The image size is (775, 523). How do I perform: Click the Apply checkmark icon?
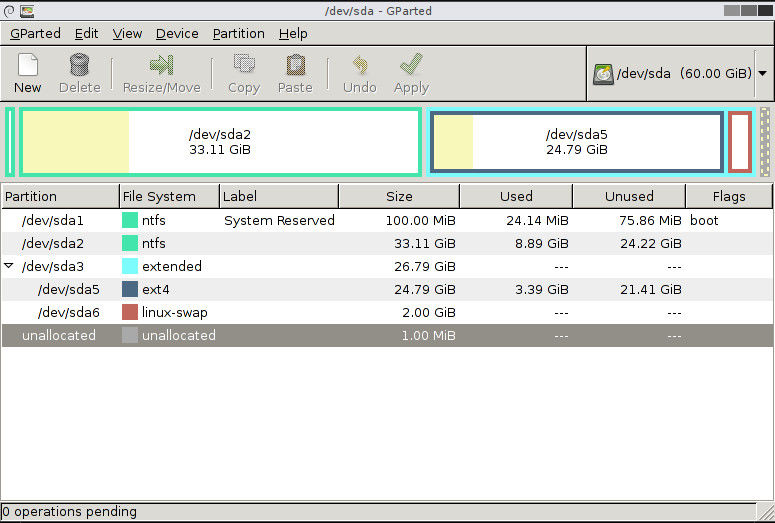click(411, 65)
